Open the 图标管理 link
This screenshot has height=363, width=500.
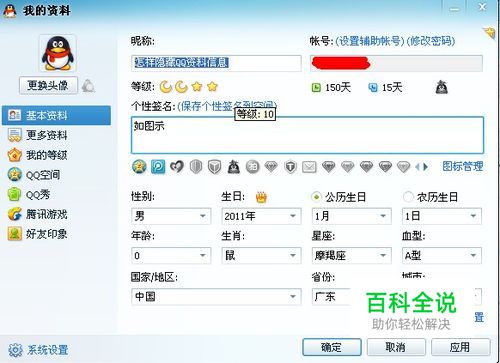[x=463, y=166]
